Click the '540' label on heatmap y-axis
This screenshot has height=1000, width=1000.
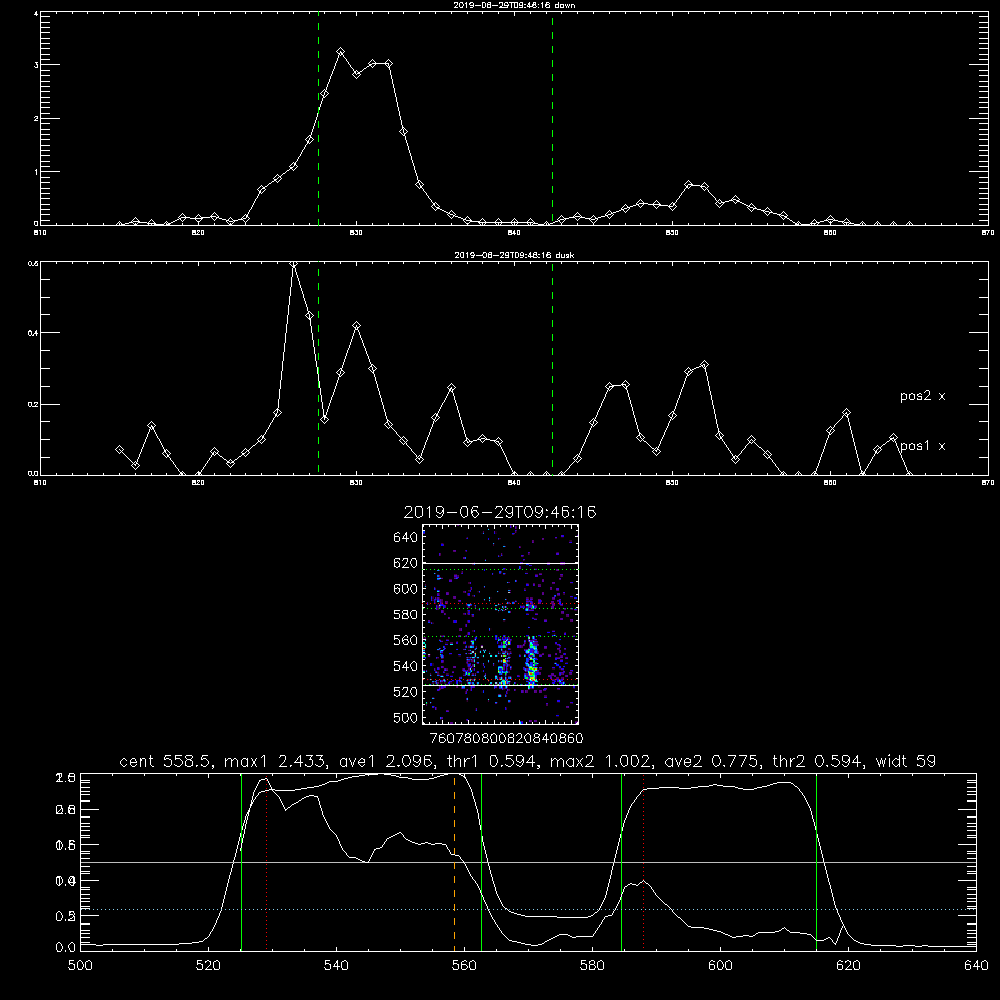pos(406,666)
